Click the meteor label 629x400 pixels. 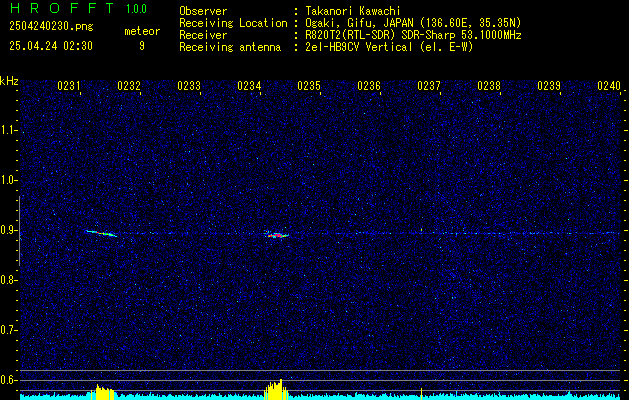point(142,31)
